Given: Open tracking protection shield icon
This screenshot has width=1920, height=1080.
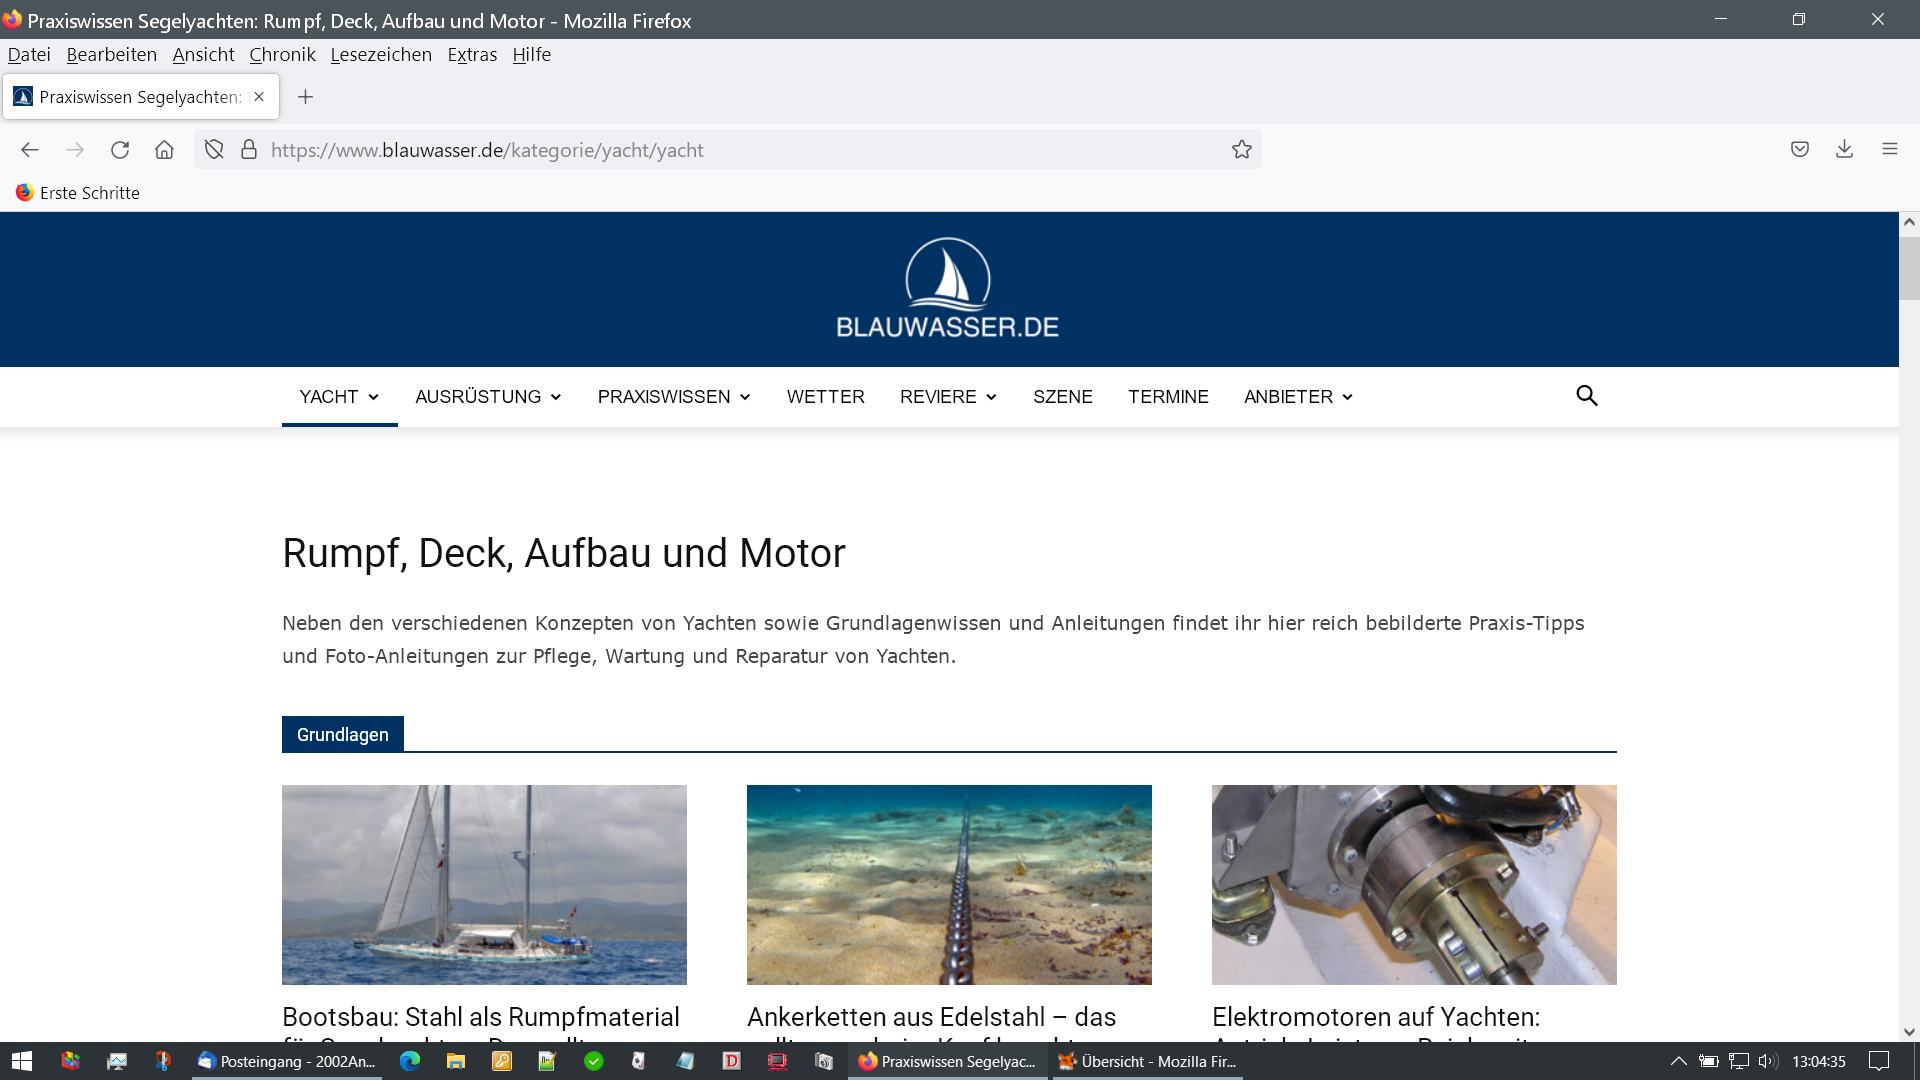Looking at the screenshot, I should click(x=214, y=150).
